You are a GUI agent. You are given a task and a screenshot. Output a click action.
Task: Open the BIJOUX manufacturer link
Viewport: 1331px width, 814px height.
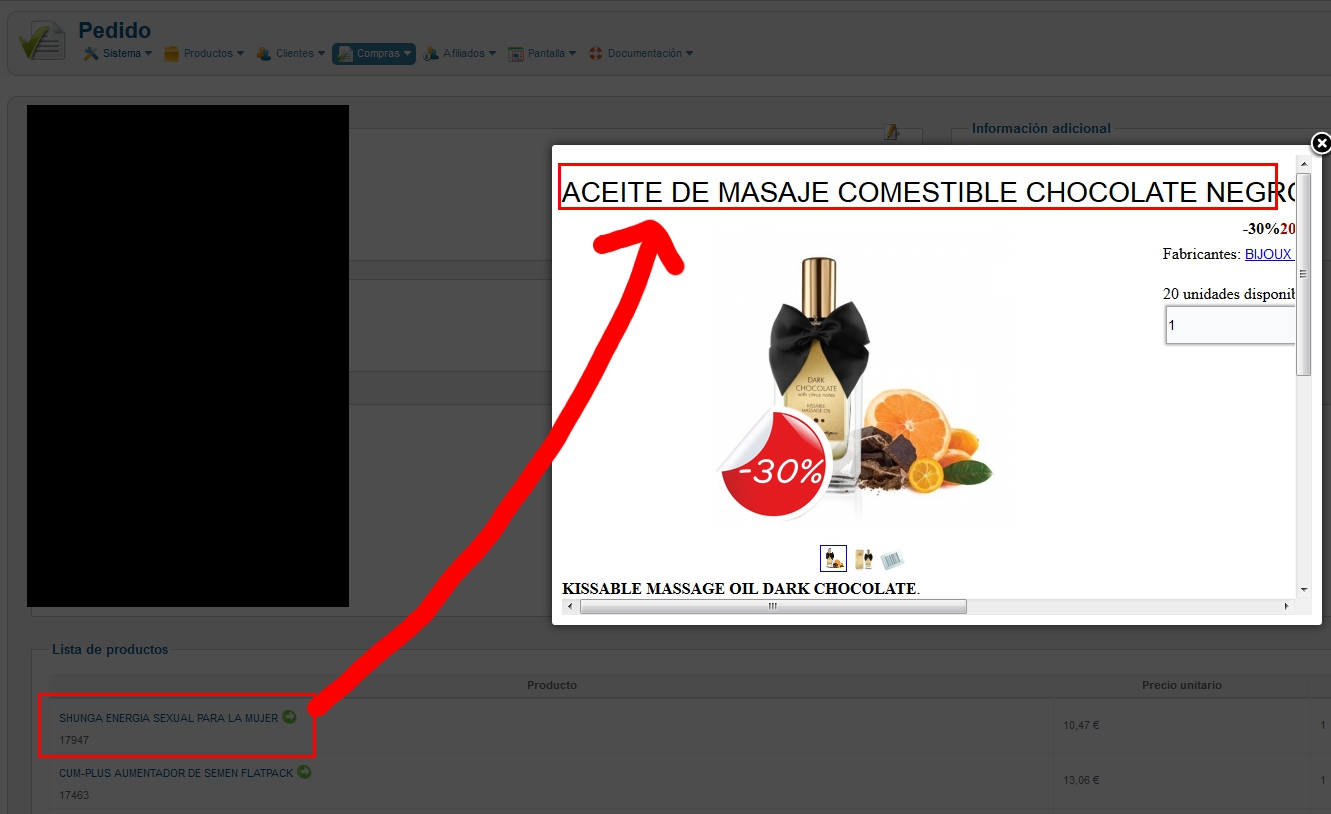click(x=1269, y=254)
